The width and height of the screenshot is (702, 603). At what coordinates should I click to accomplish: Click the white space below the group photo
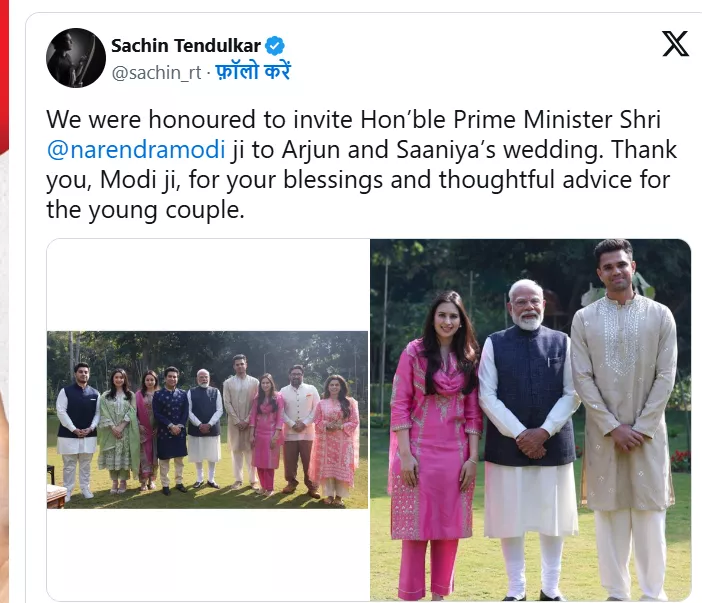pyautogui.click(x=207, y=553)
